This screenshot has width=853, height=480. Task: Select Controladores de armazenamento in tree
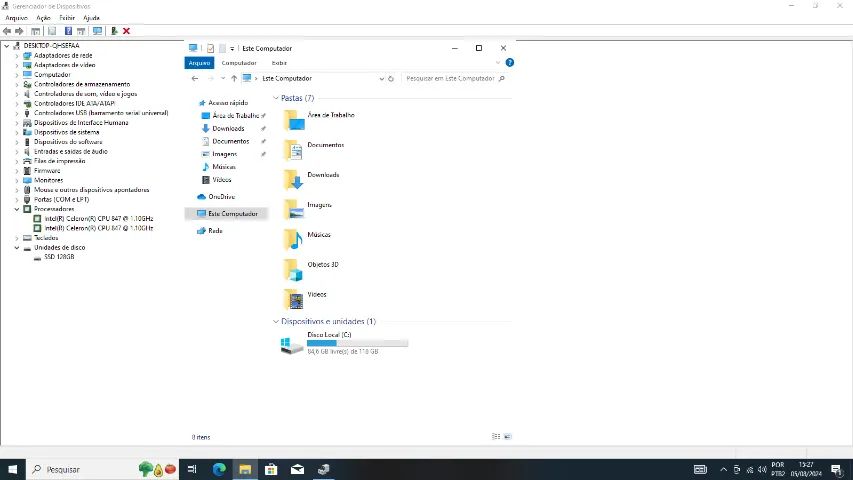point(82,84)
